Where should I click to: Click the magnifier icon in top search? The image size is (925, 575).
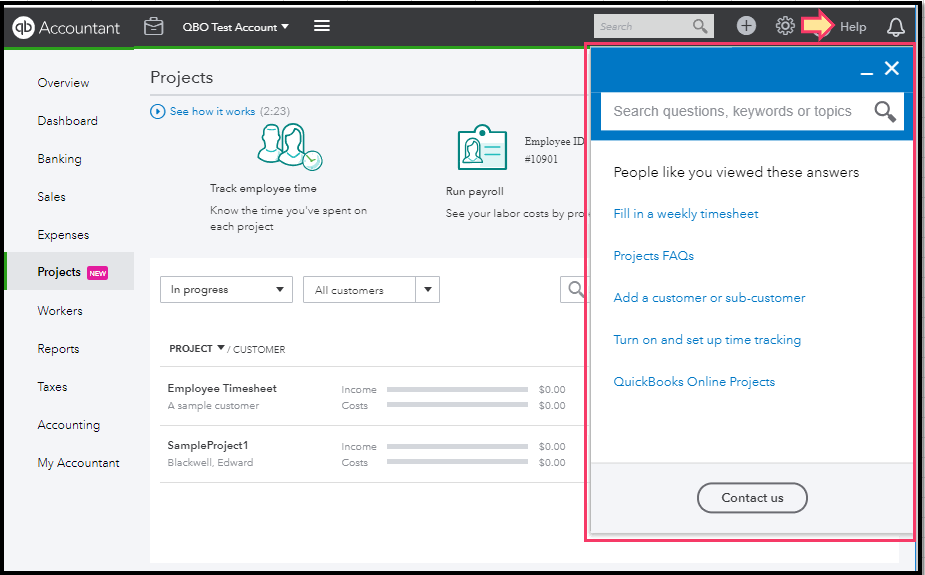(700, 27)
